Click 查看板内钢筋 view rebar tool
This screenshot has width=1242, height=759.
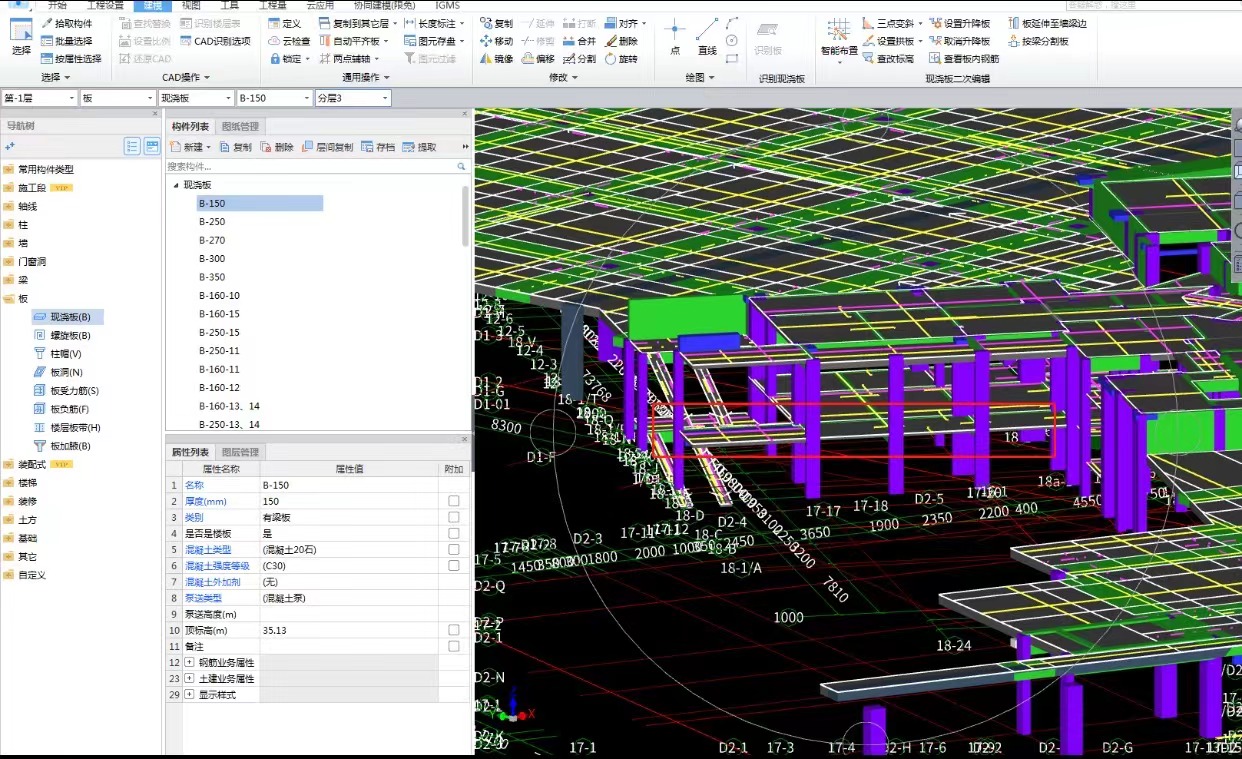pos(964,59)
